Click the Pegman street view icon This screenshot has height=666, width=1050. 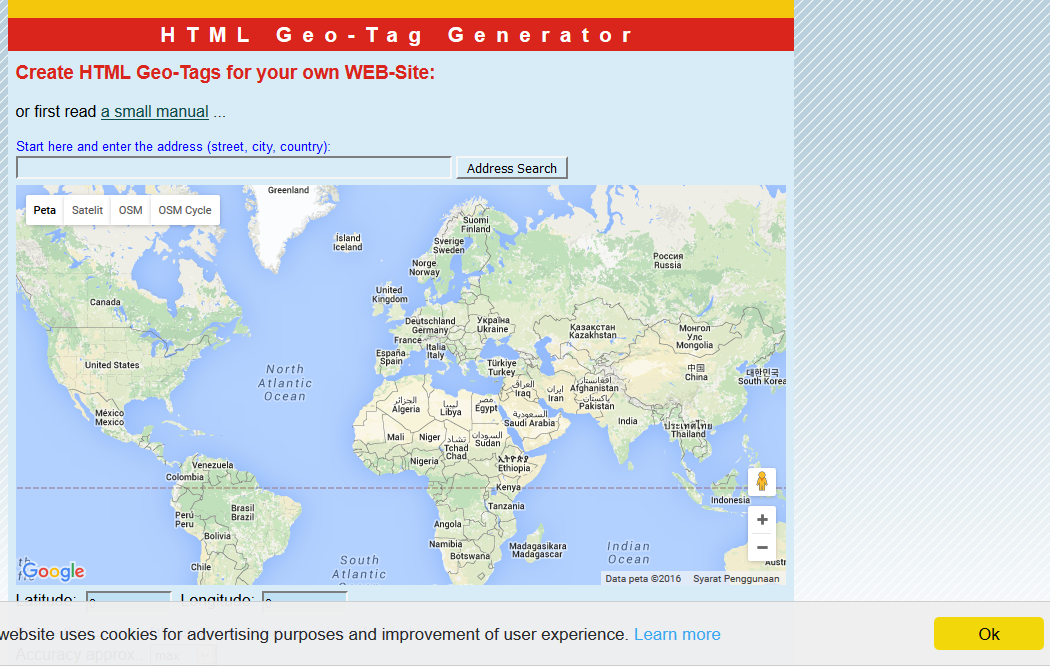[762, 481]
